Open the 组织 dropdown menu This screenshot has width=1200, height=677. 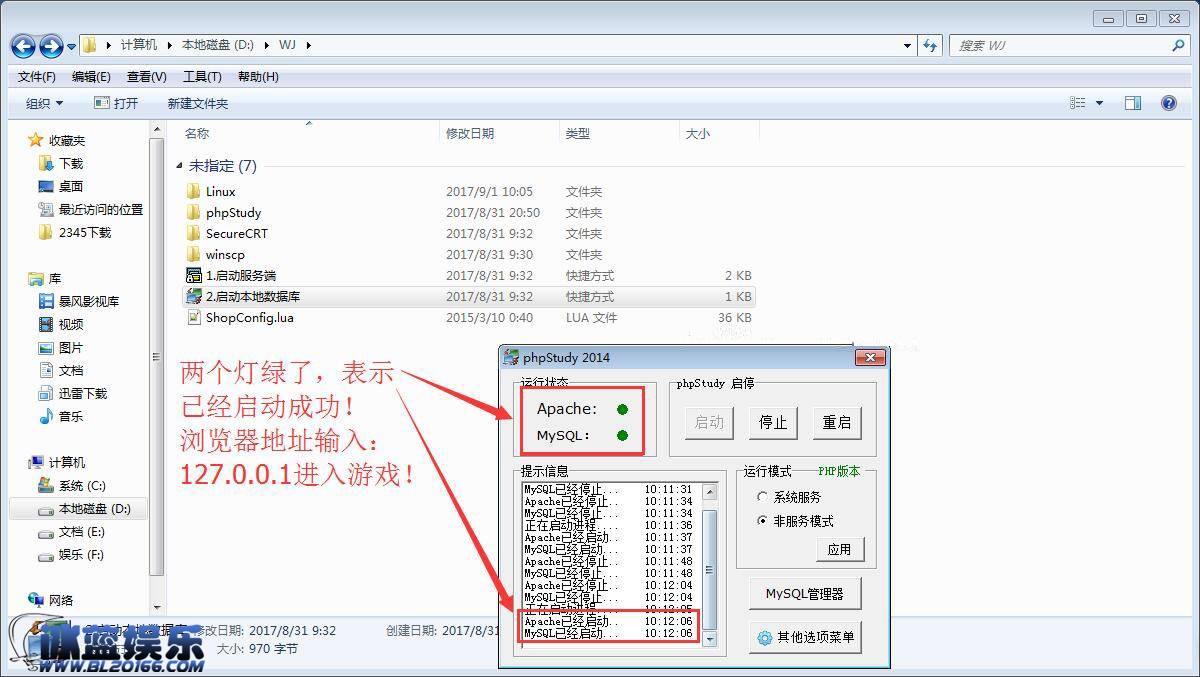44,103
